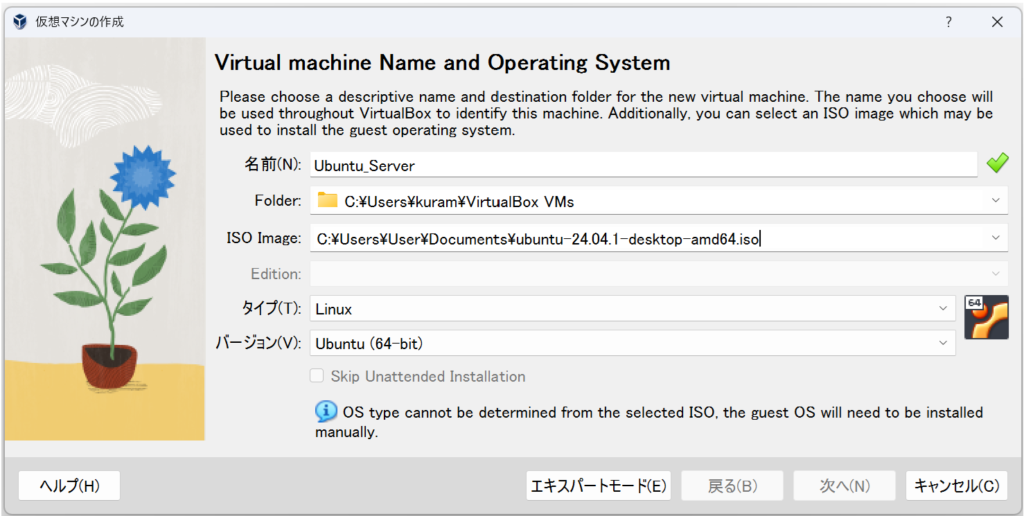The width and height of the screenshot is (1024, 516).
Task: Click the green checkmark next to name field
Action: (997, 163)
